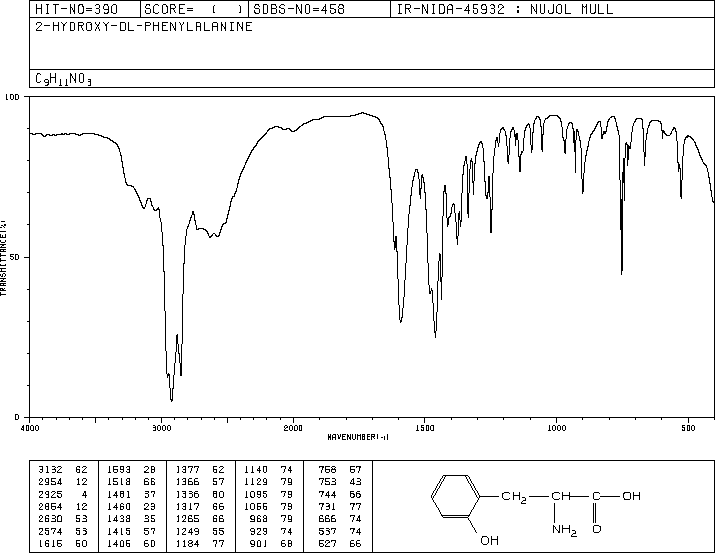
Task: Select peak table entry 731
Action: pos(327,506)
